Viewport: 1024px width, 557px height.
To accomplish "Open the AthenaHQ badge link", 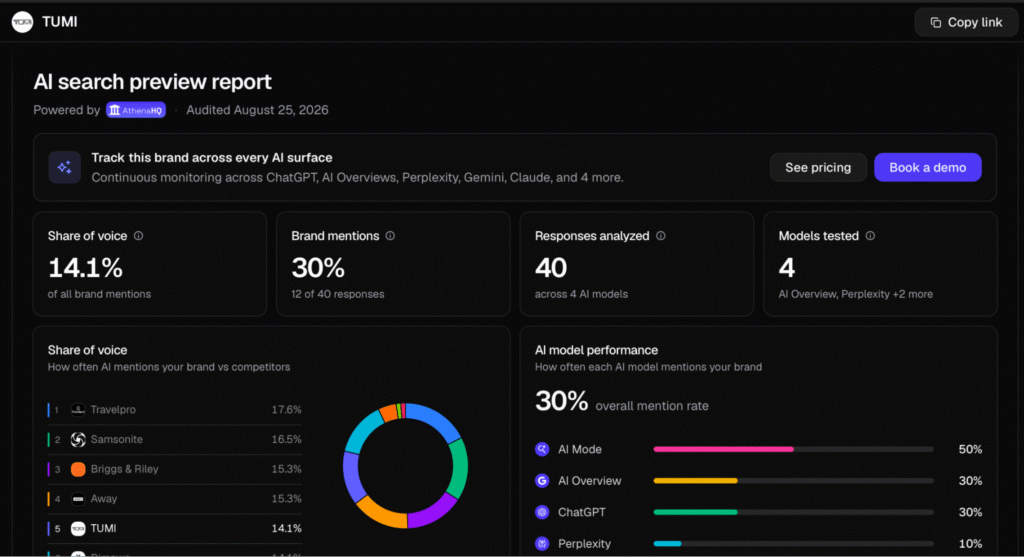I will (136, 110).
